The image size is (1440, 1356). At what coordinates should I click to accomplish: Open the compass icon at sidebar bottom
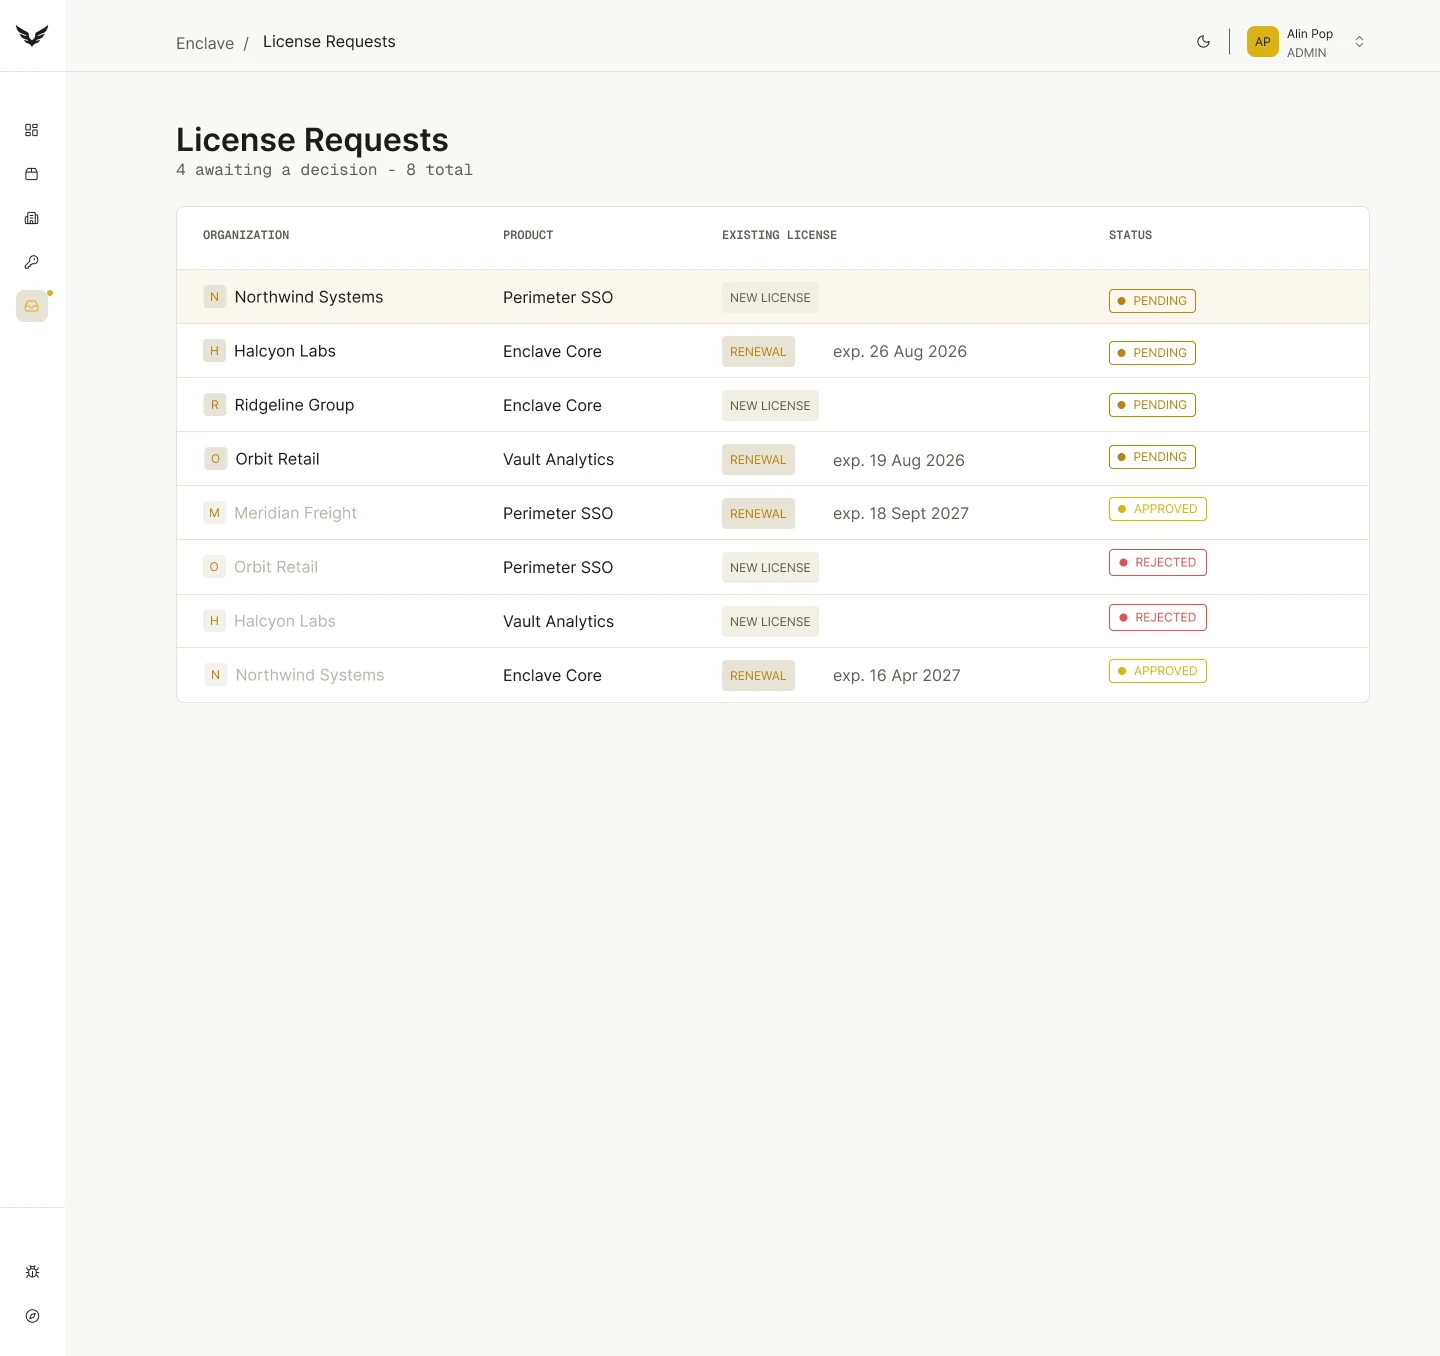[32, 1316]
